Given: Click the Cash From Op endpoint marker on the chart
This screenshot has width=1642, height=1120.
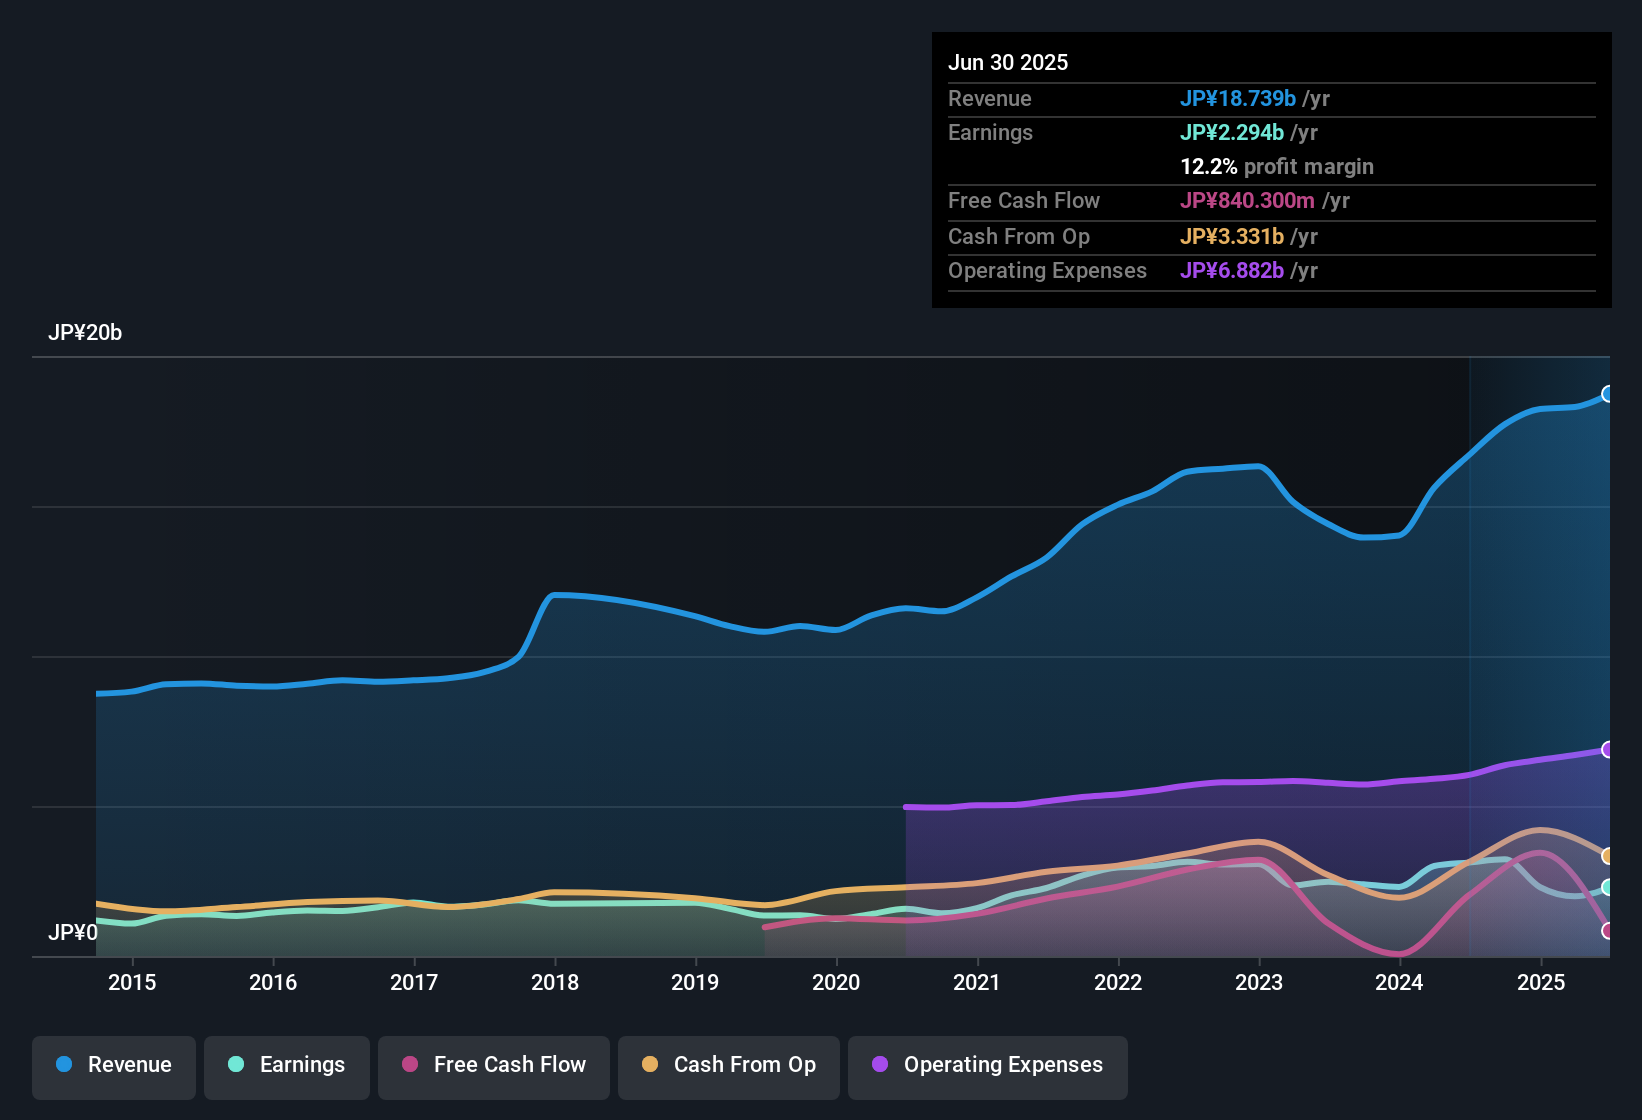Looking at the screenshot, I should click(x=1606, y=858).
